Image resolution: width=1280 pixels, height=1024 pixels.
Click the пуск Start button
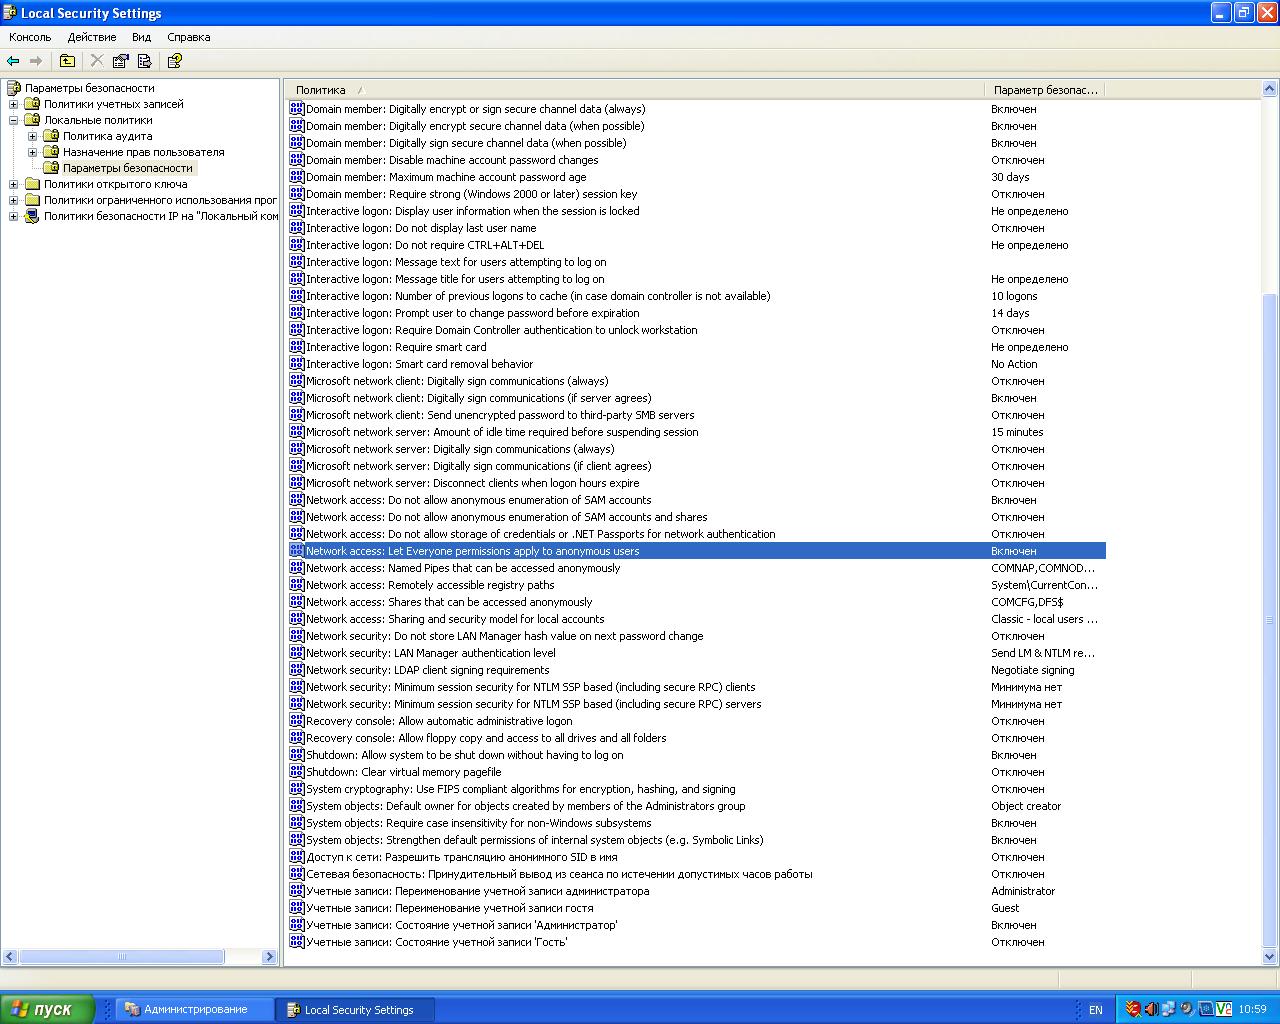(47, 1009)
